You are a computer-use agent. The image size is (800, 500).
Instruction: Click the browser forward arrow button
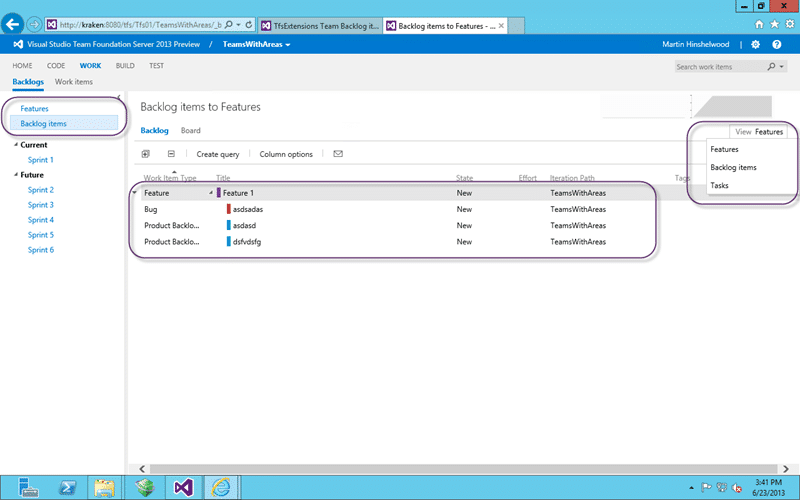click(34, 24)
